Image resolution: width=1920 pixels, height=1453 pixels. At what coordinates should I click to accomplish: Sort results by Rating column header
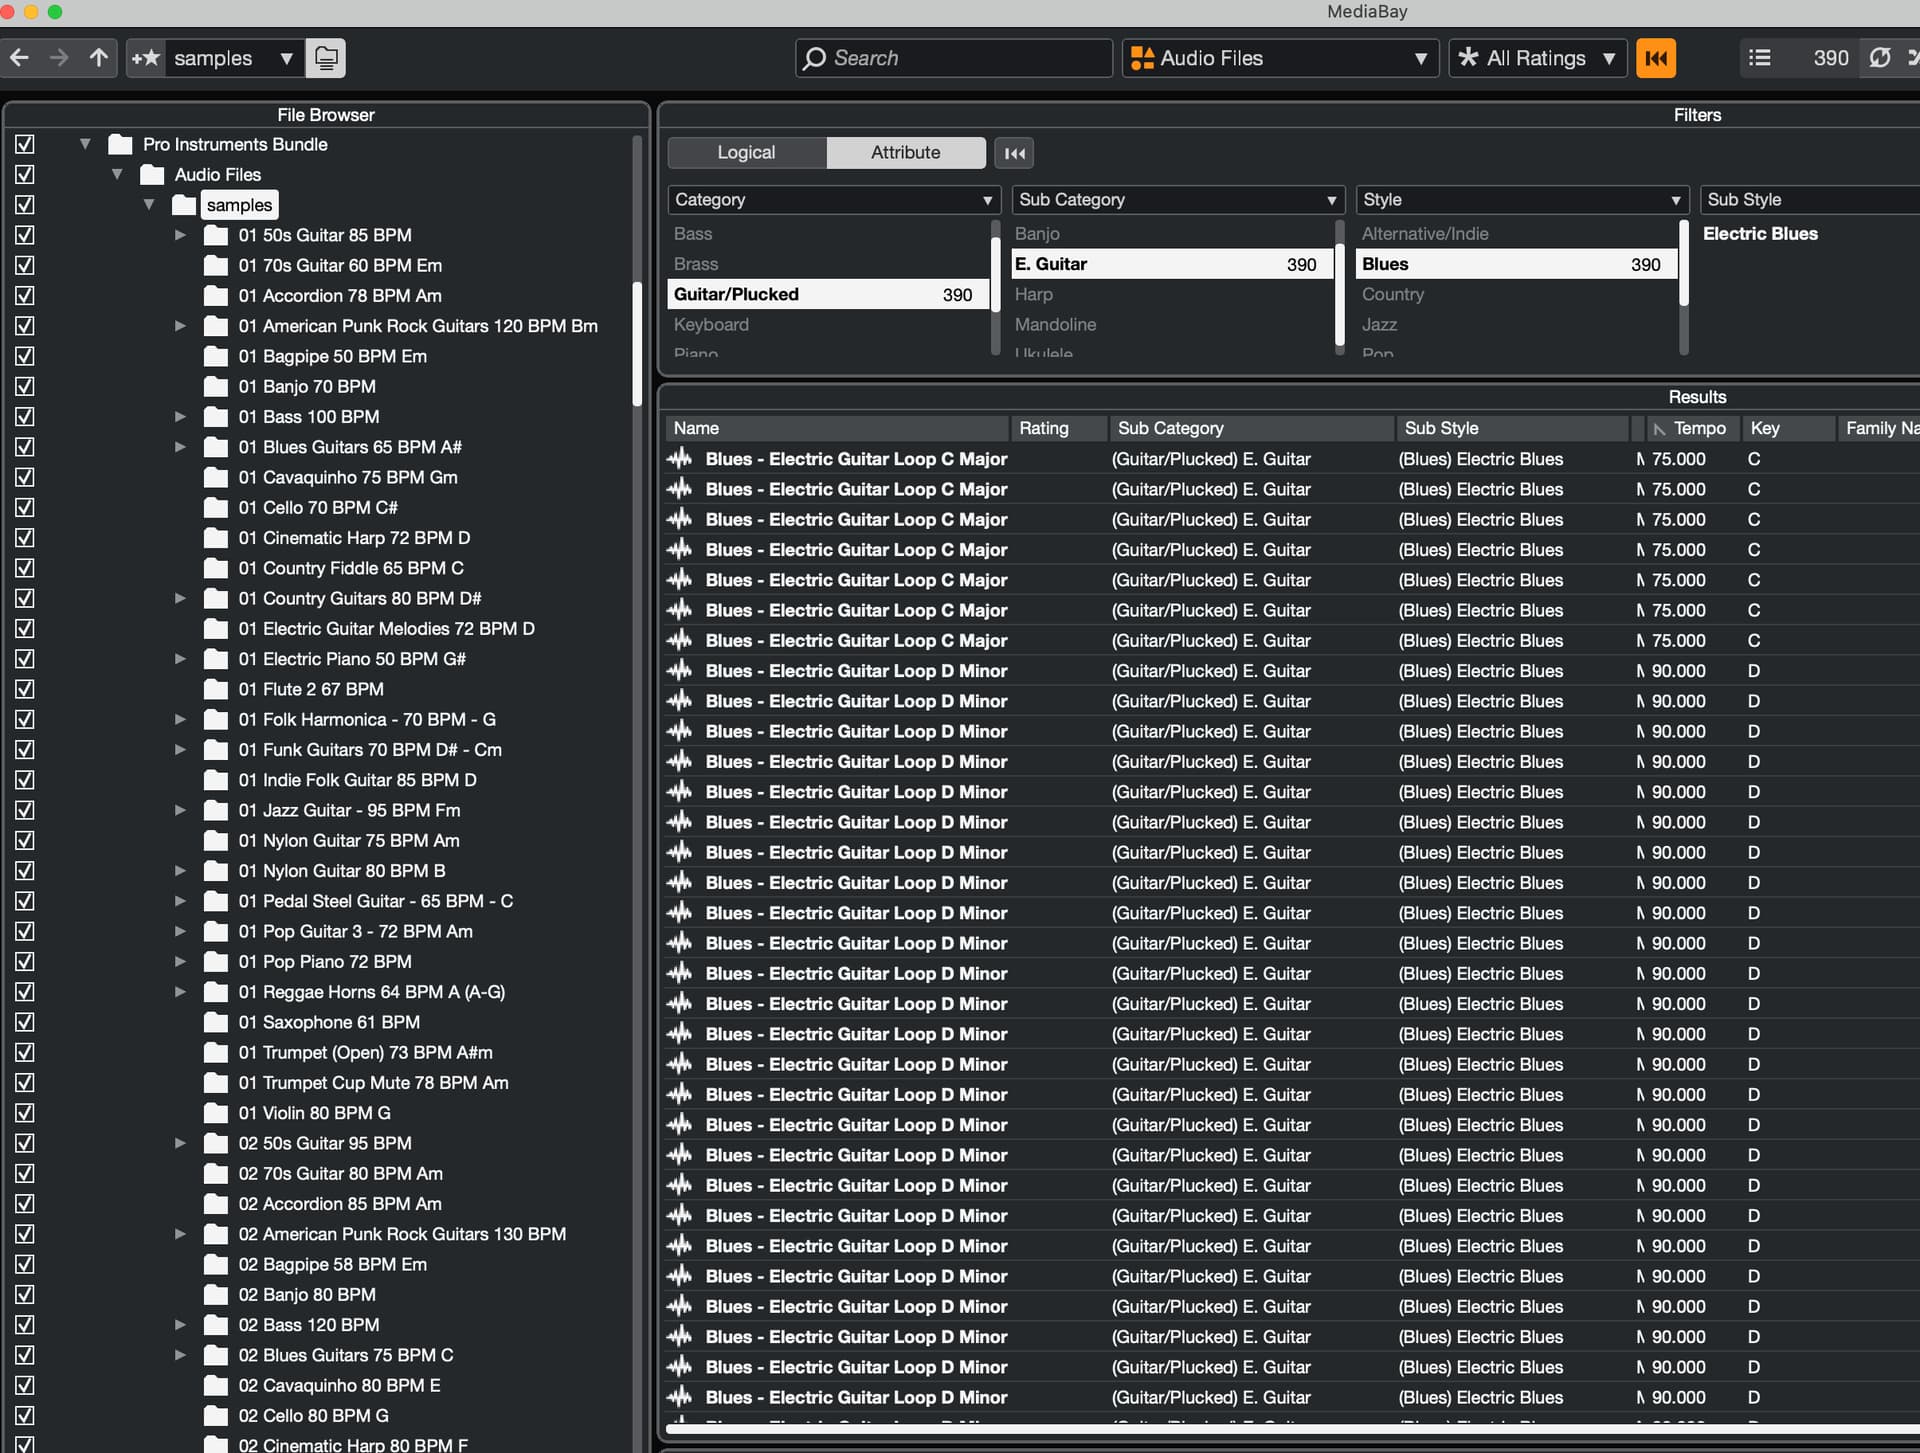pyautogui.click(x=1060, y=429)
